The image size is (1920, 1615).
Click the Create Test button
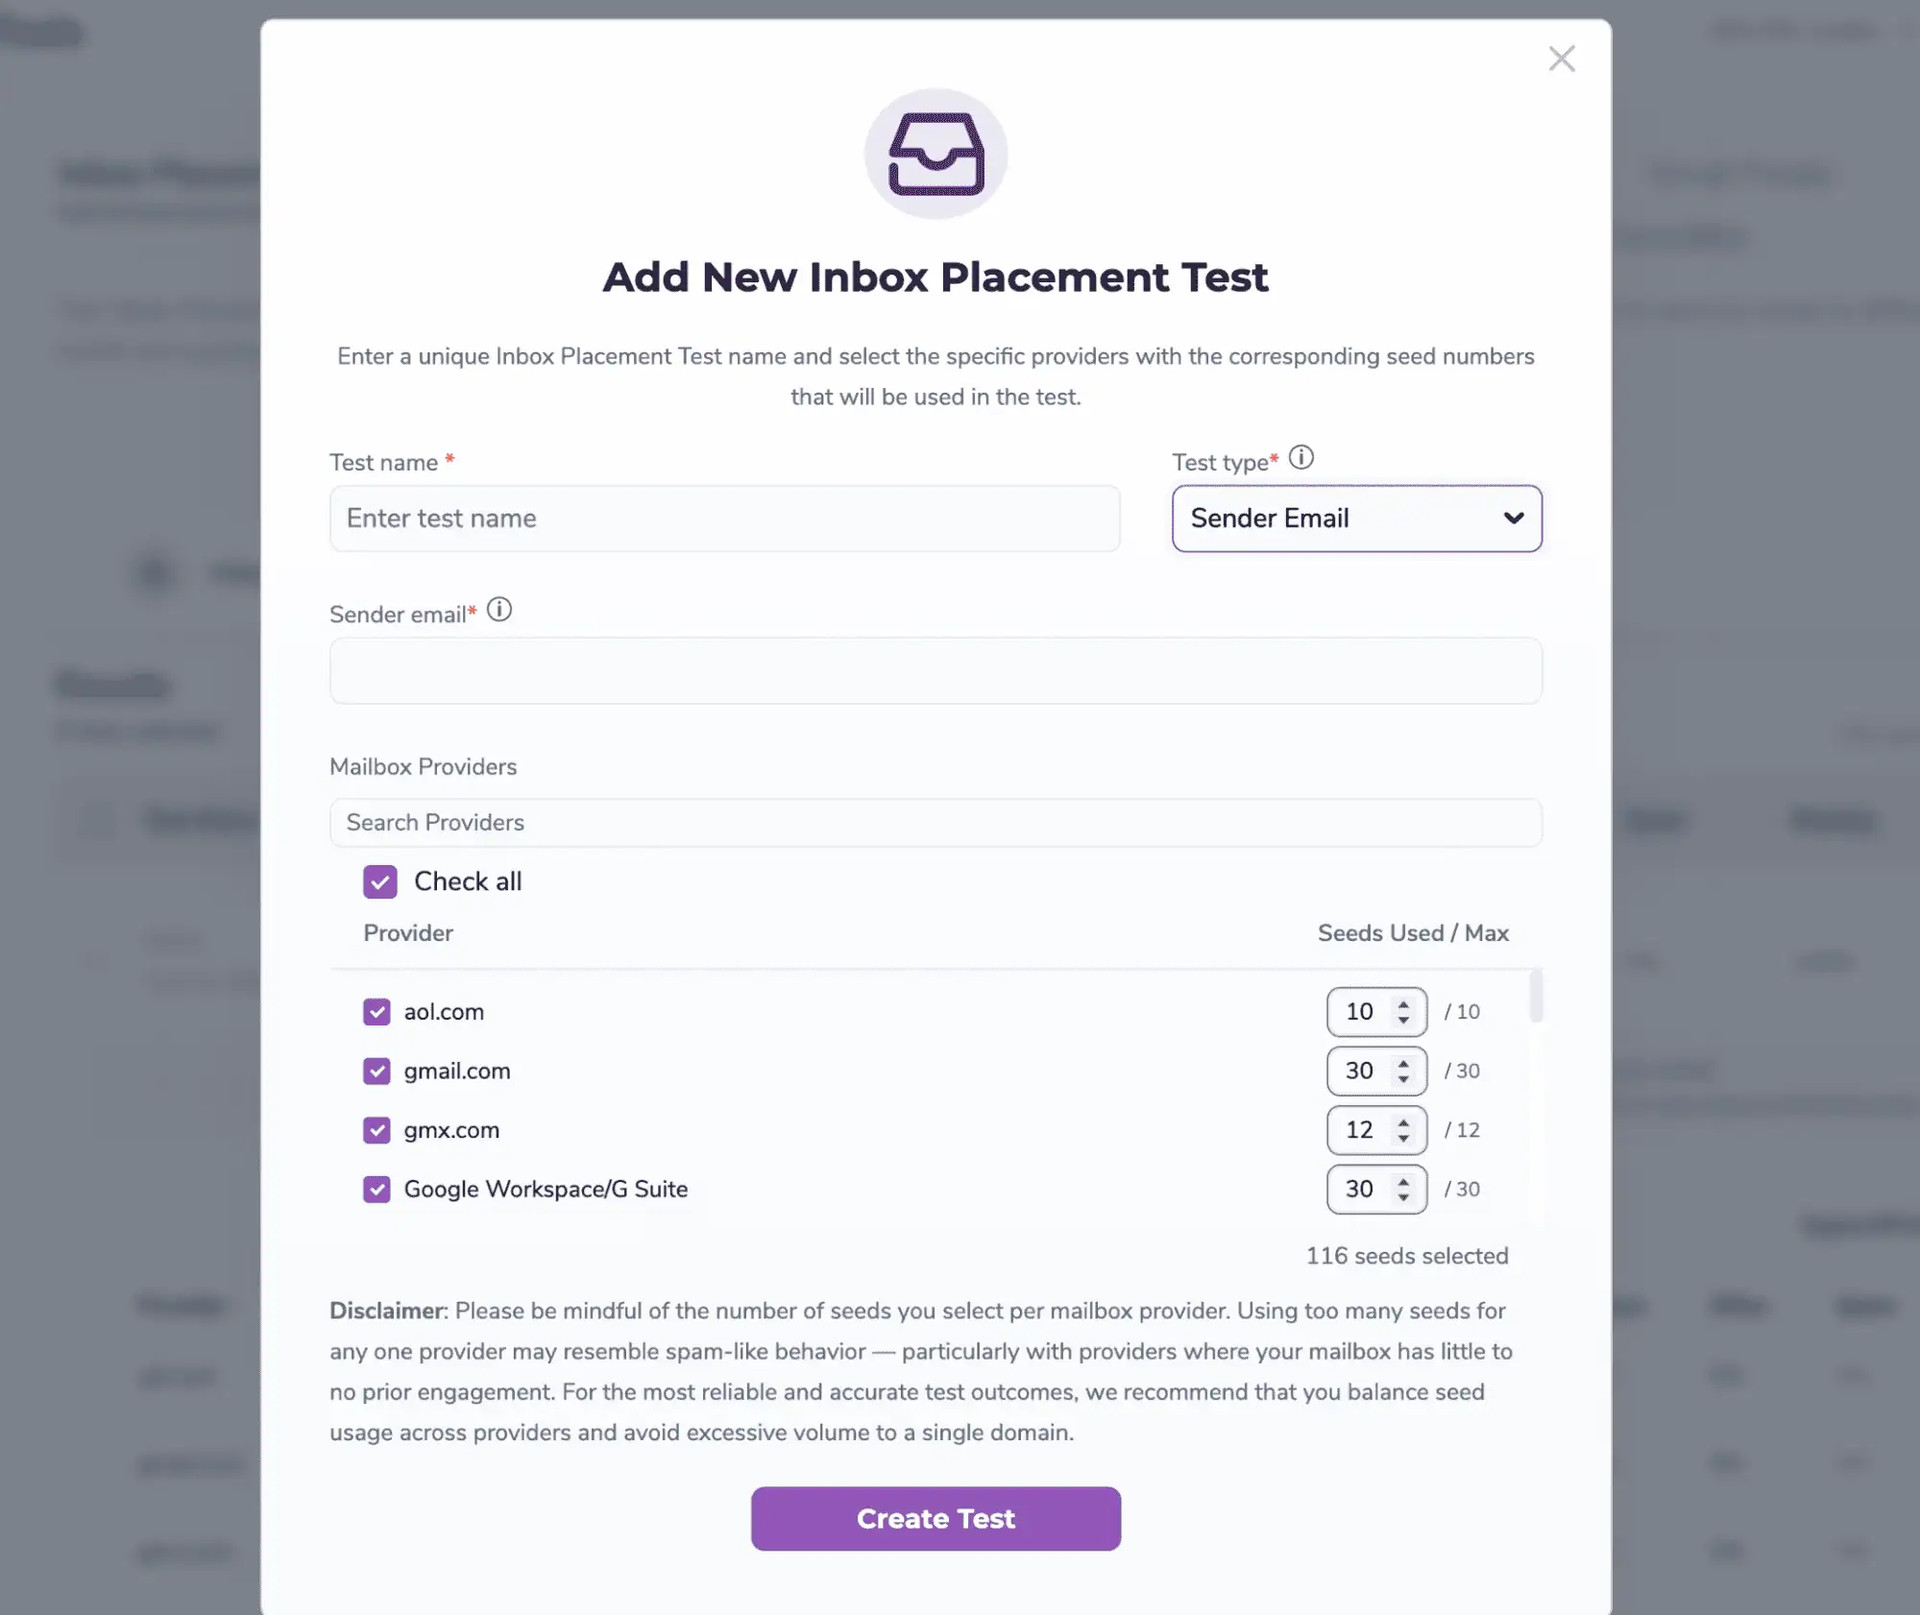click(x=936, y=1518)
